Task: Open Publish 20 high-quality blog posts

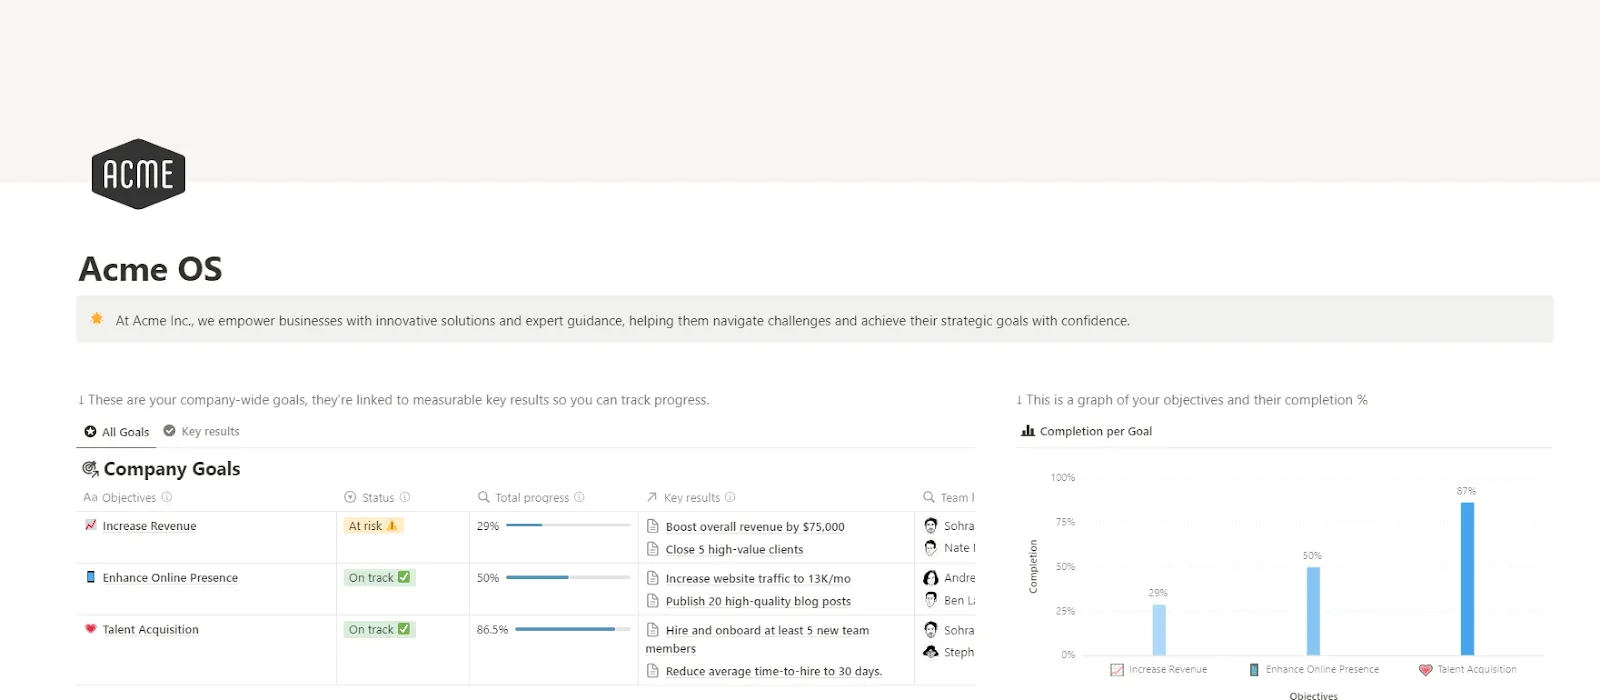Action: pyautogui.click(x=758, y=602)
